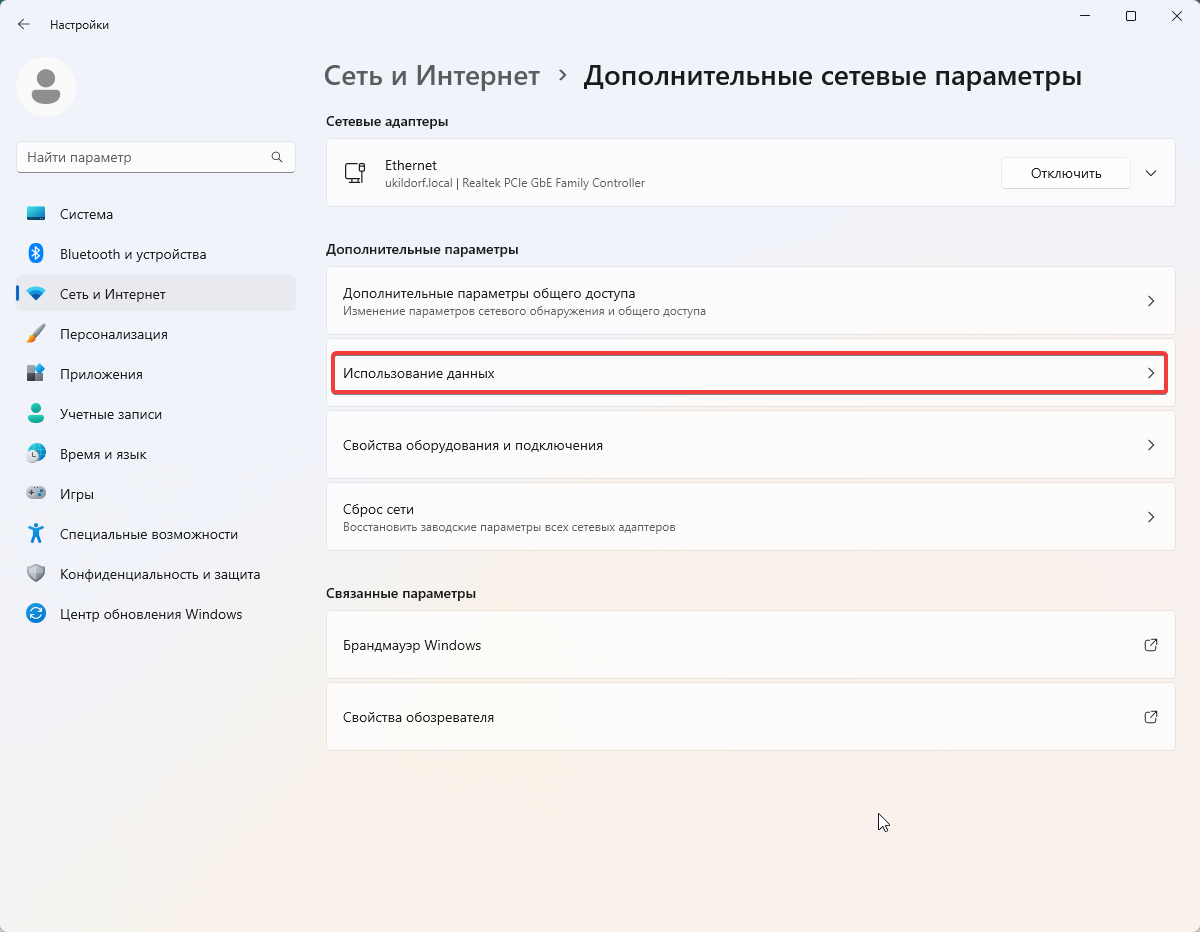
Task: Open chevron of Дополнительные параметры общего доступа
Action: click(1151, 301)
